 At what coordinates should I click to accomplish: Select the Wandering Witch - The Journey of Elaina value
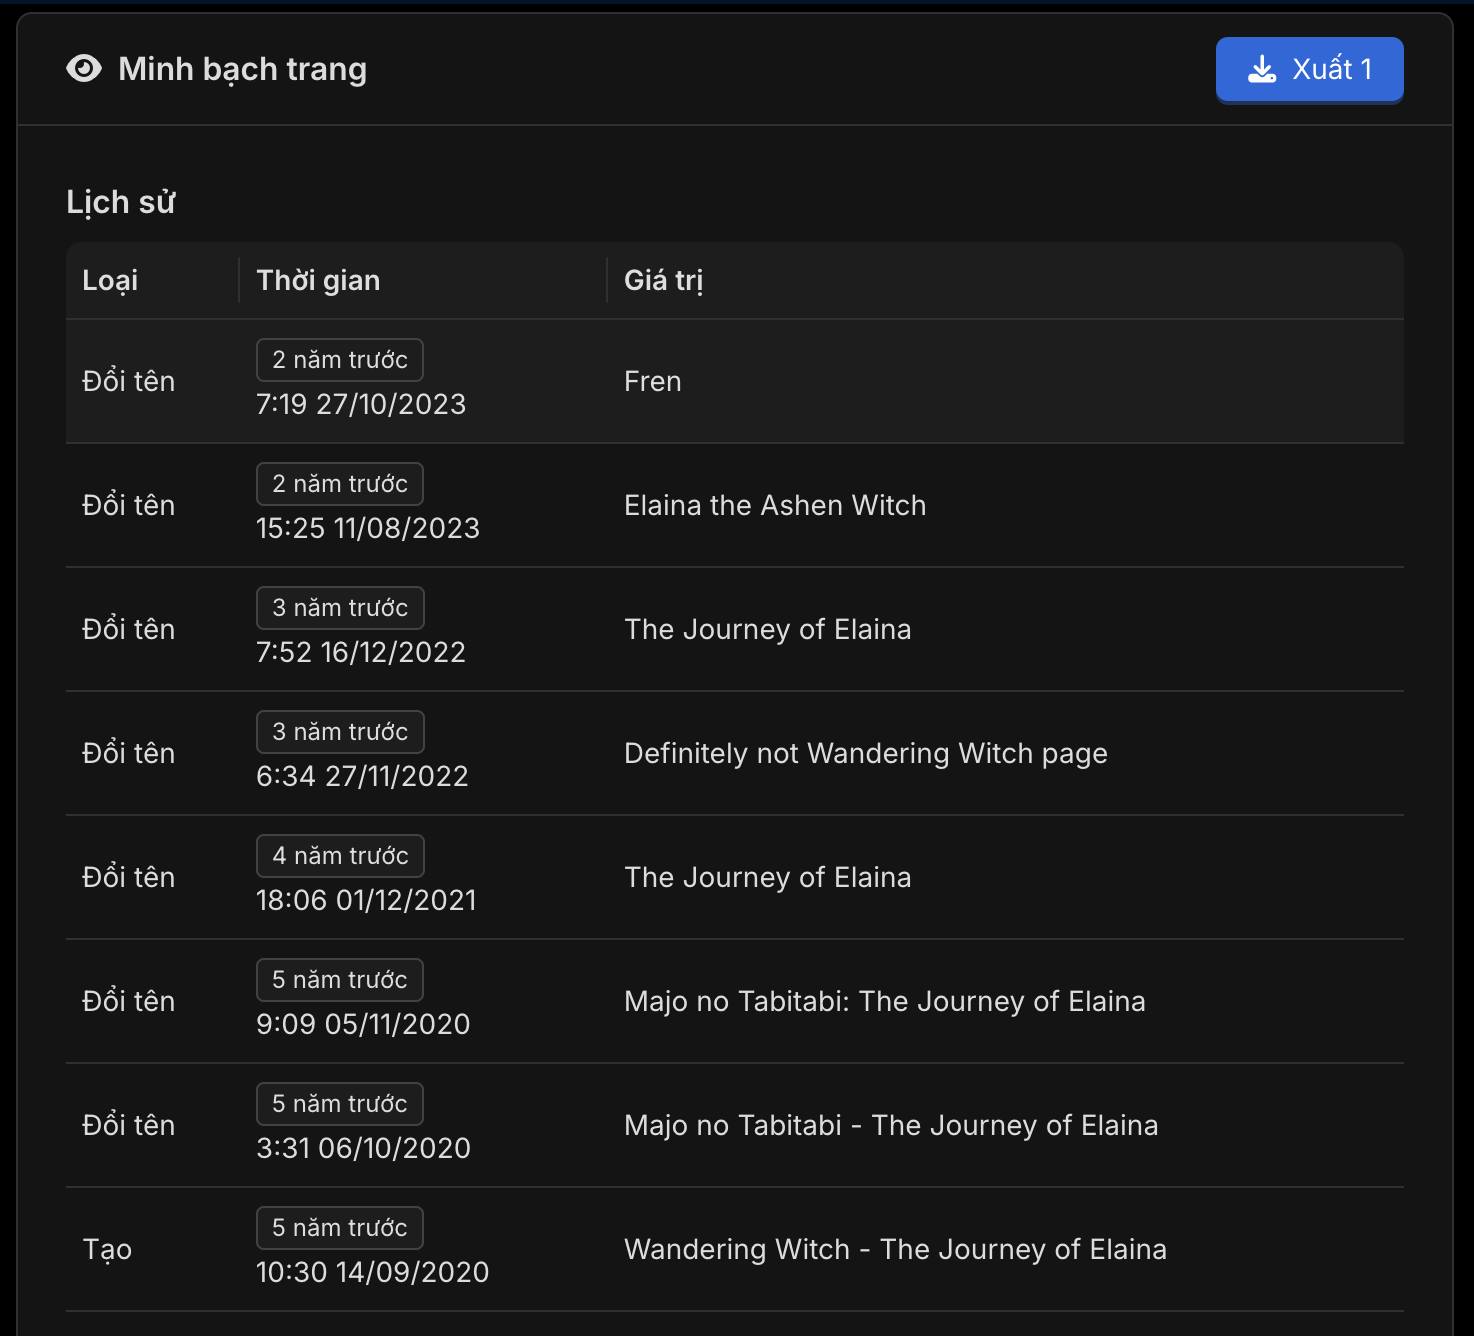point(895,1249)
